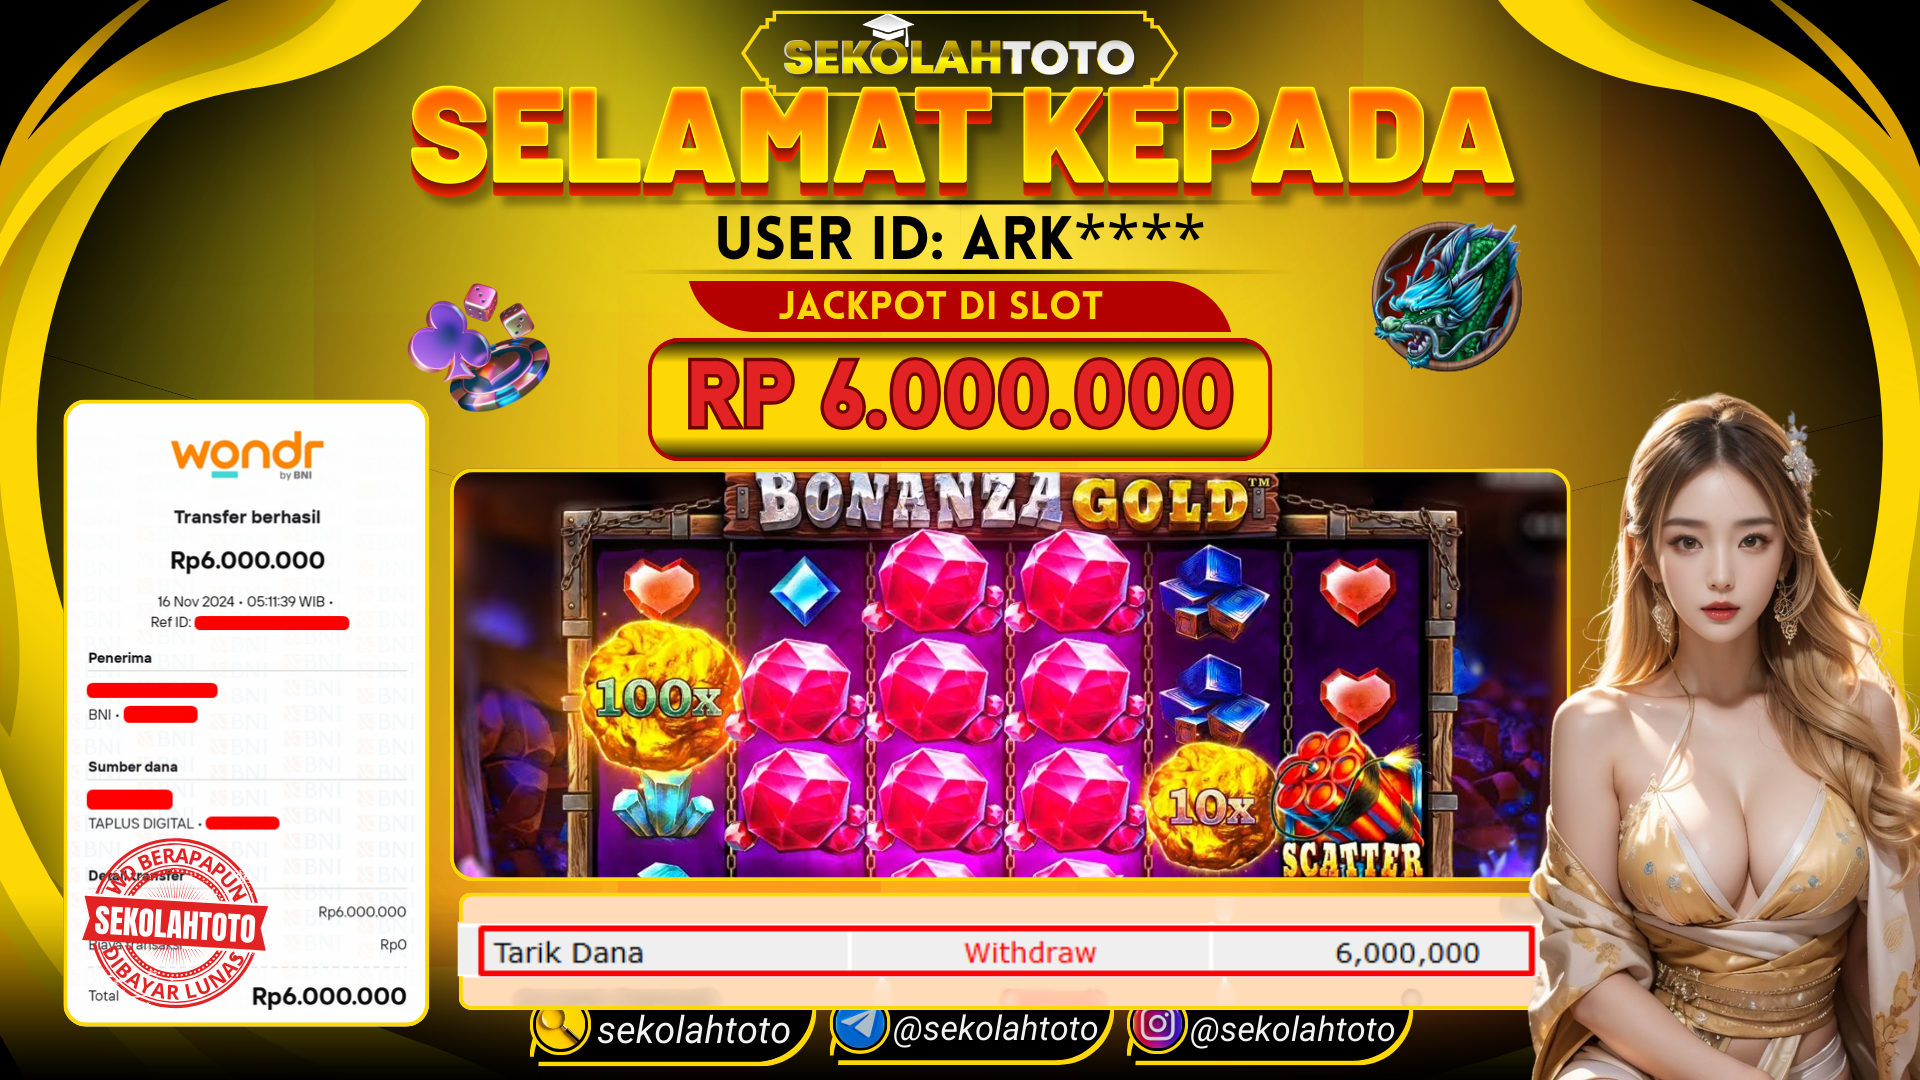Click the 10x gold multiplier symbol

1212,806
